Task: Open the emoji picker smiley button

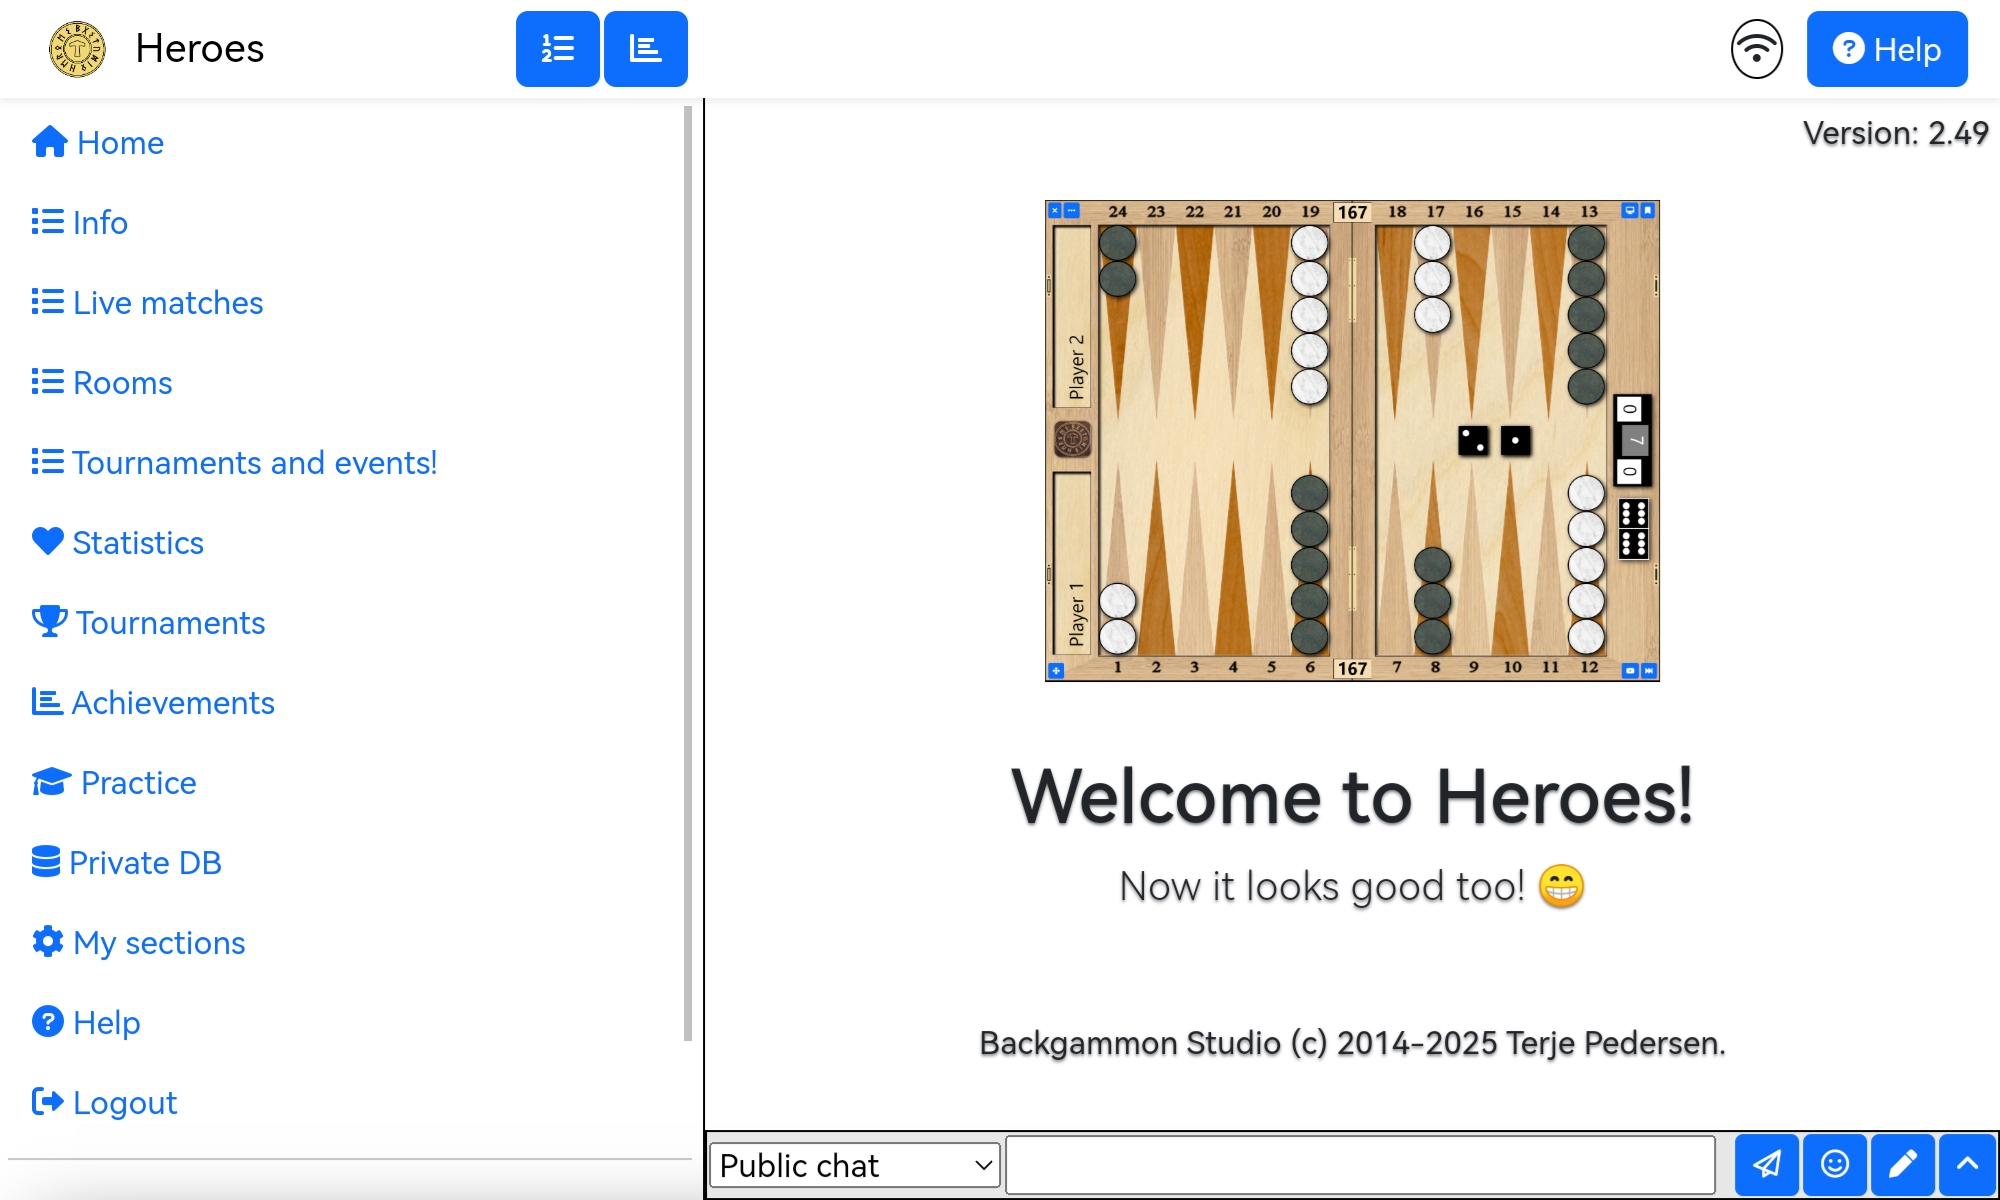Action: tap(1835, 1165)
